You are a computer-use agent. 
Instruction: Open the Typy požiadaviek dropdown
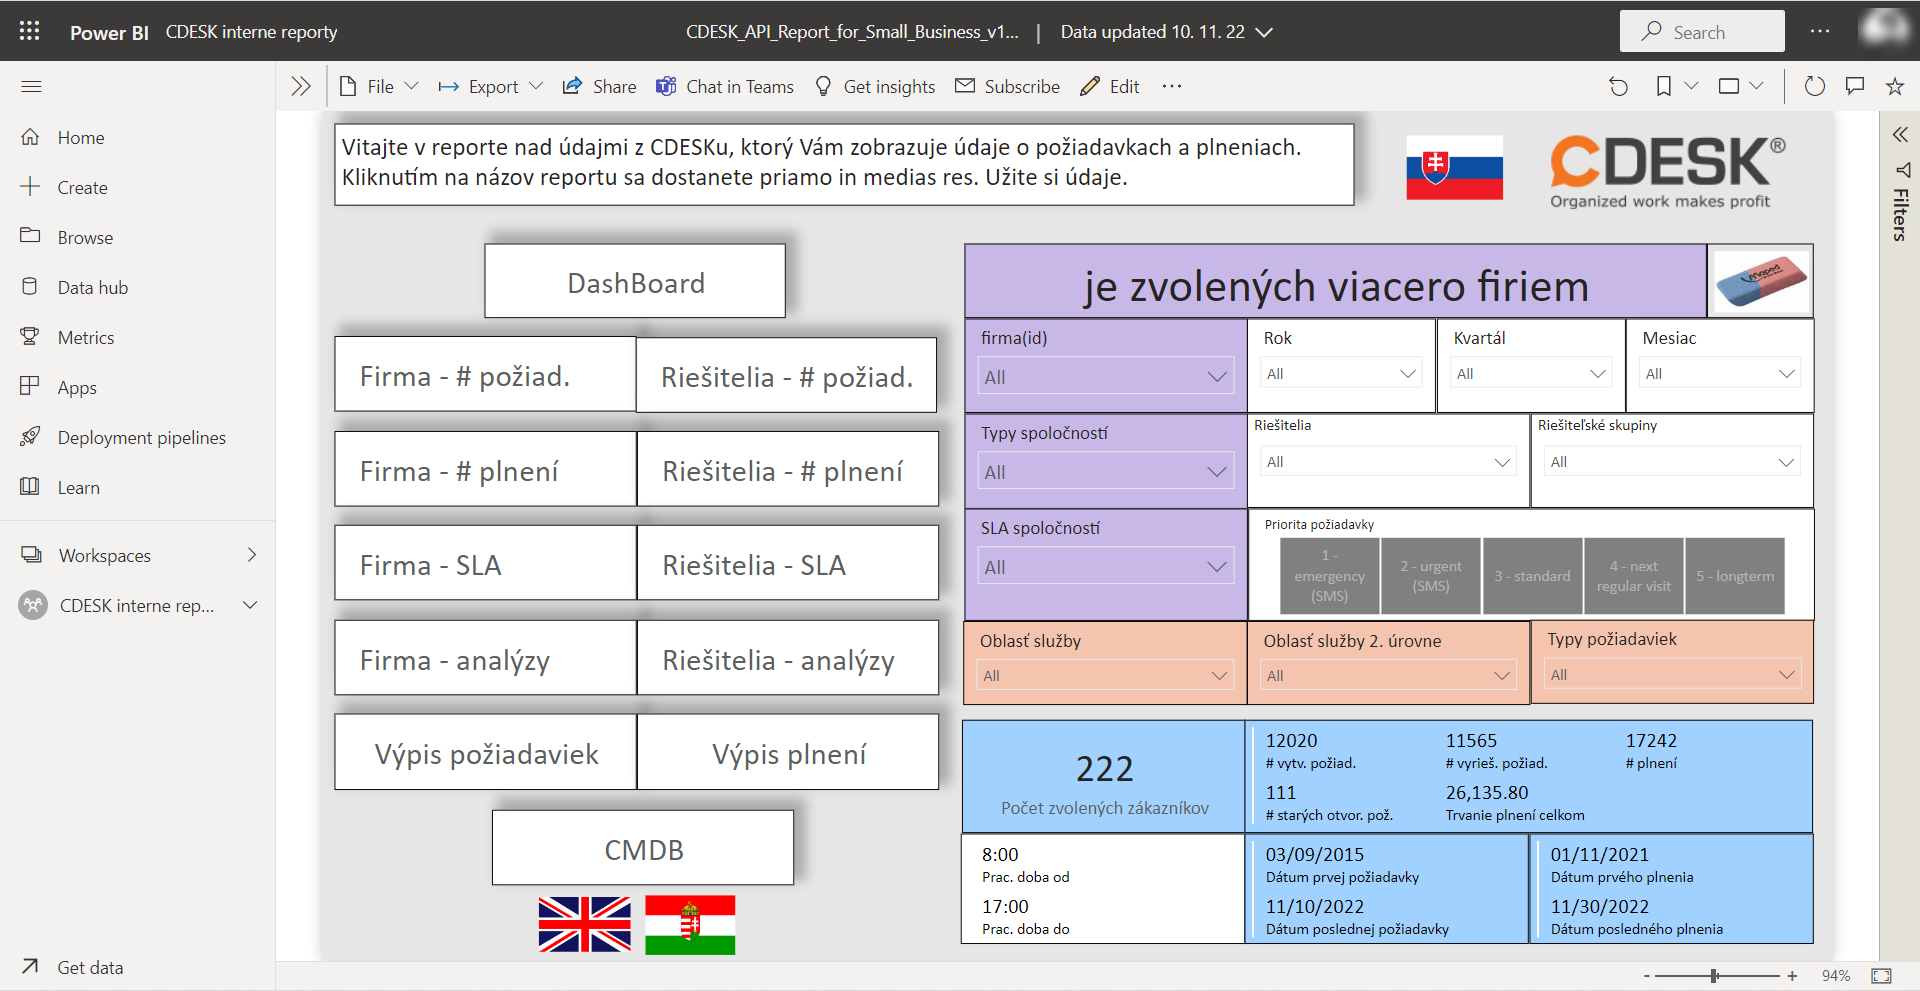[1671, 675]
